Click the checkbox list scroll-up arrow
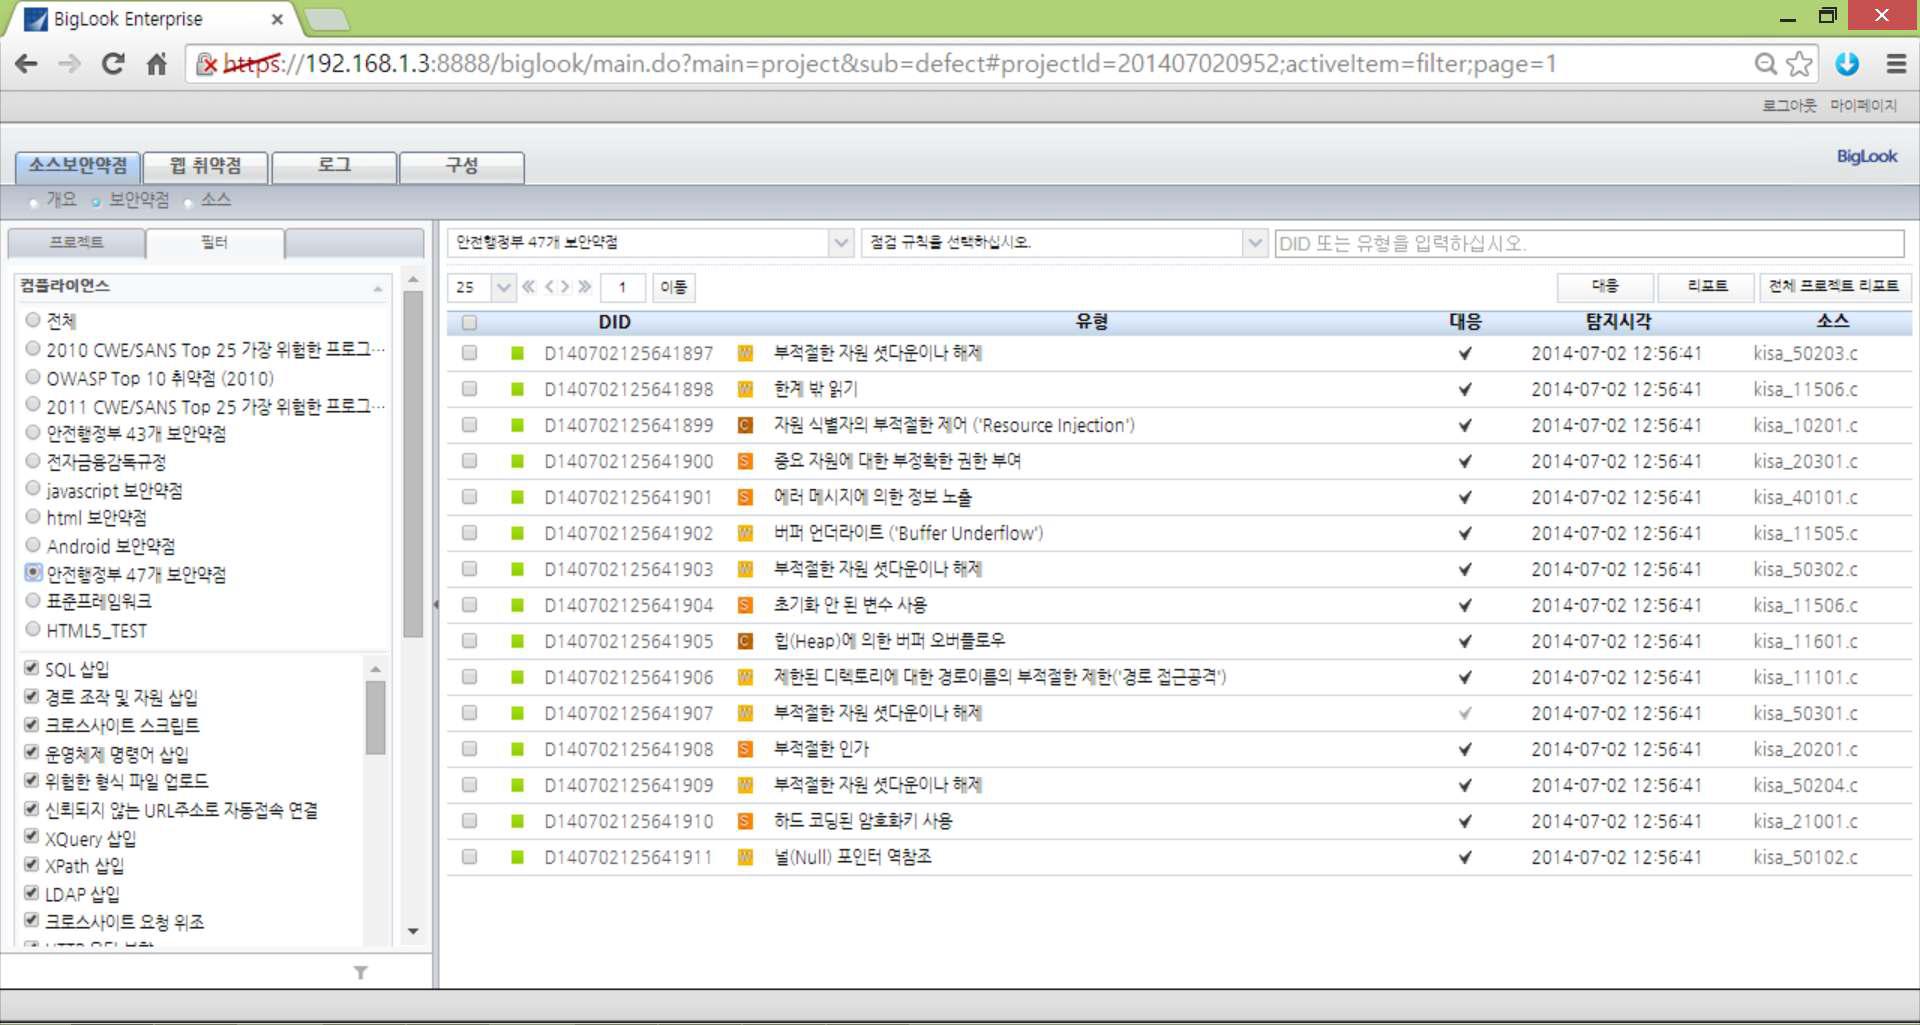Image resolution: width=1920 pixels, height=1025 pixels. 375,669
